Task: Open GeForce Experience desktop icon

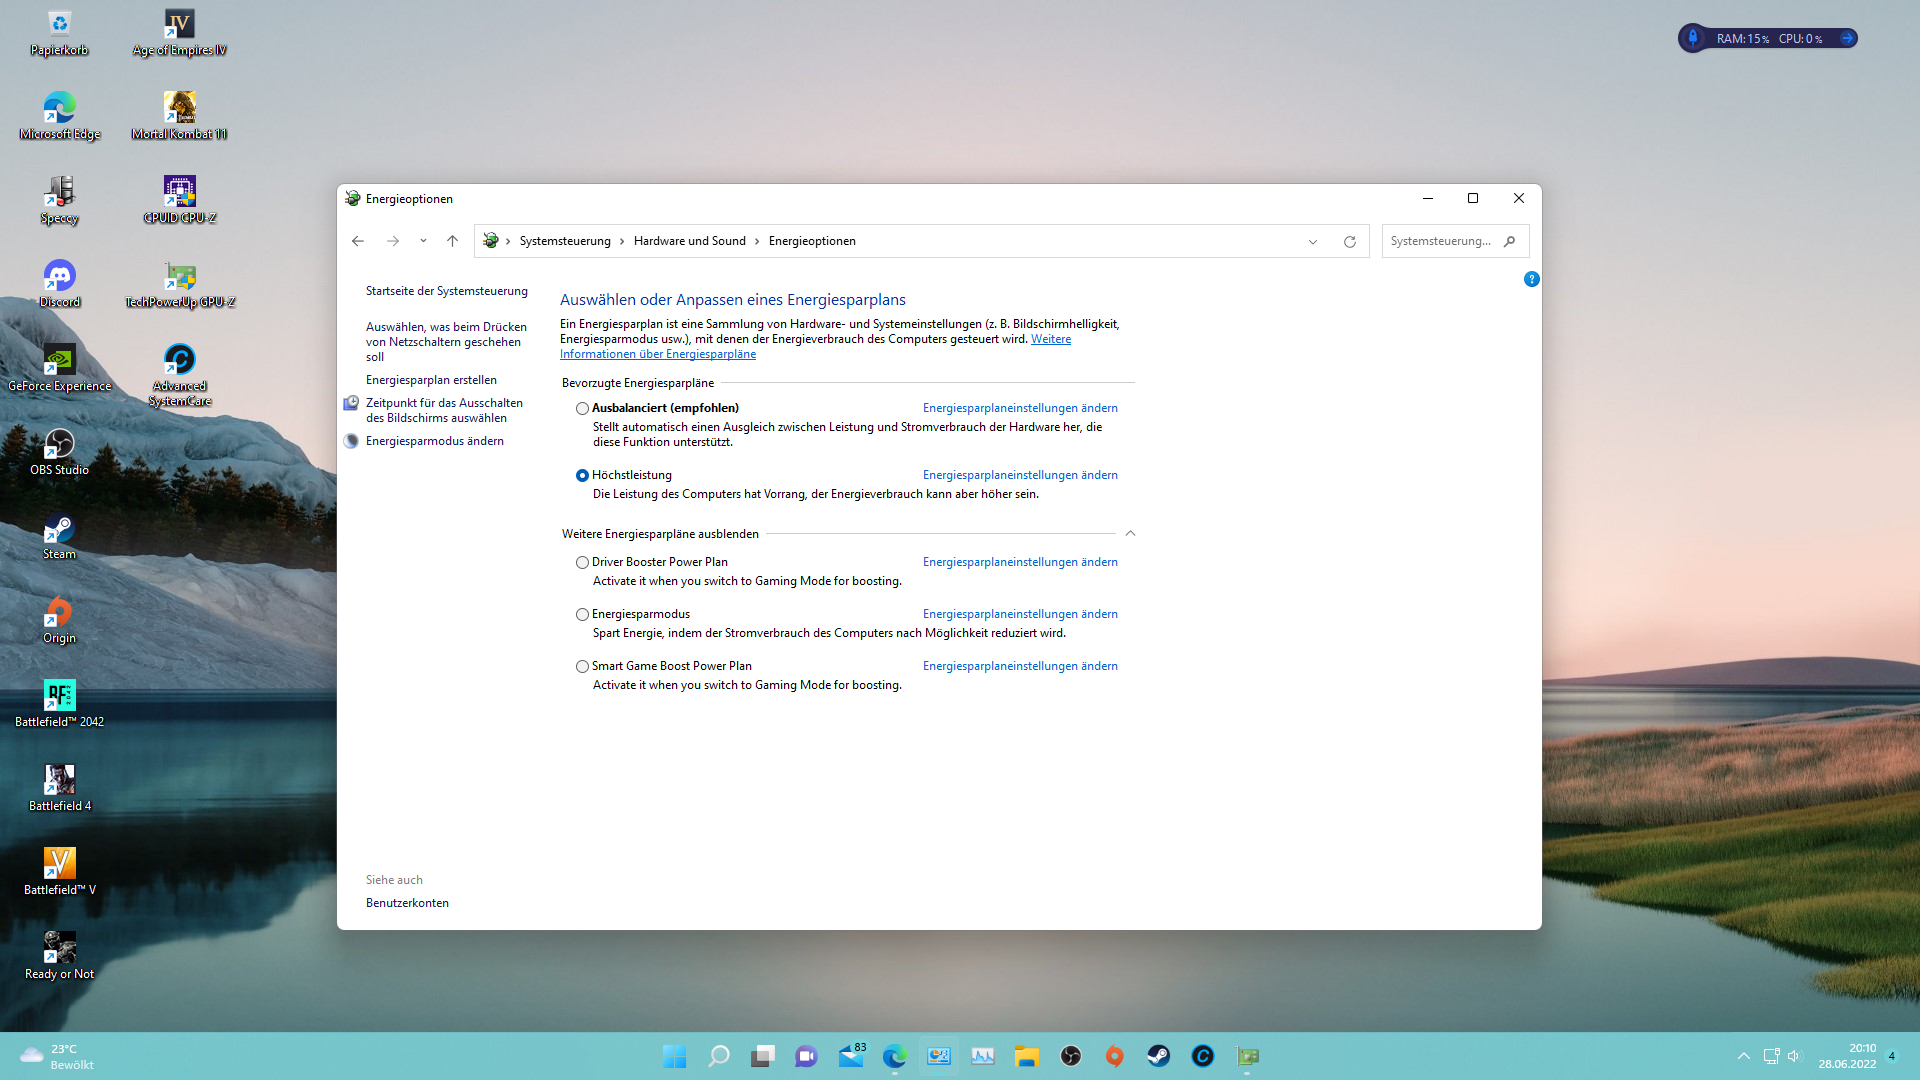Action: point(59,368)
